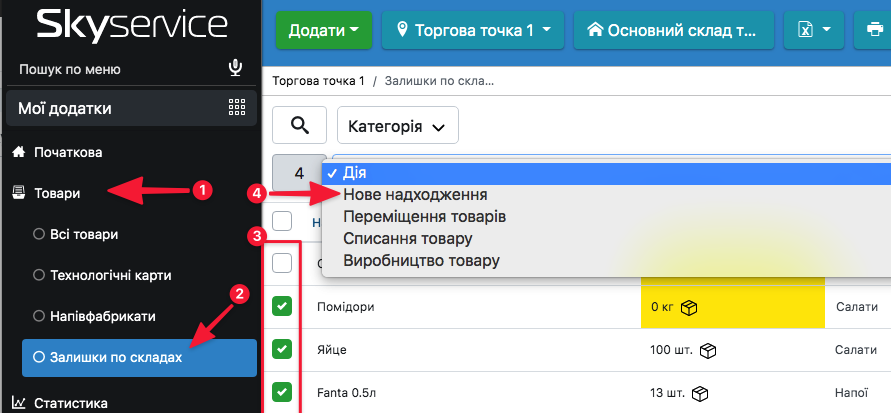The image size is (891, 413).
Task: Click the yellow highlighted 0 кг stock cell
Action: 732,307
